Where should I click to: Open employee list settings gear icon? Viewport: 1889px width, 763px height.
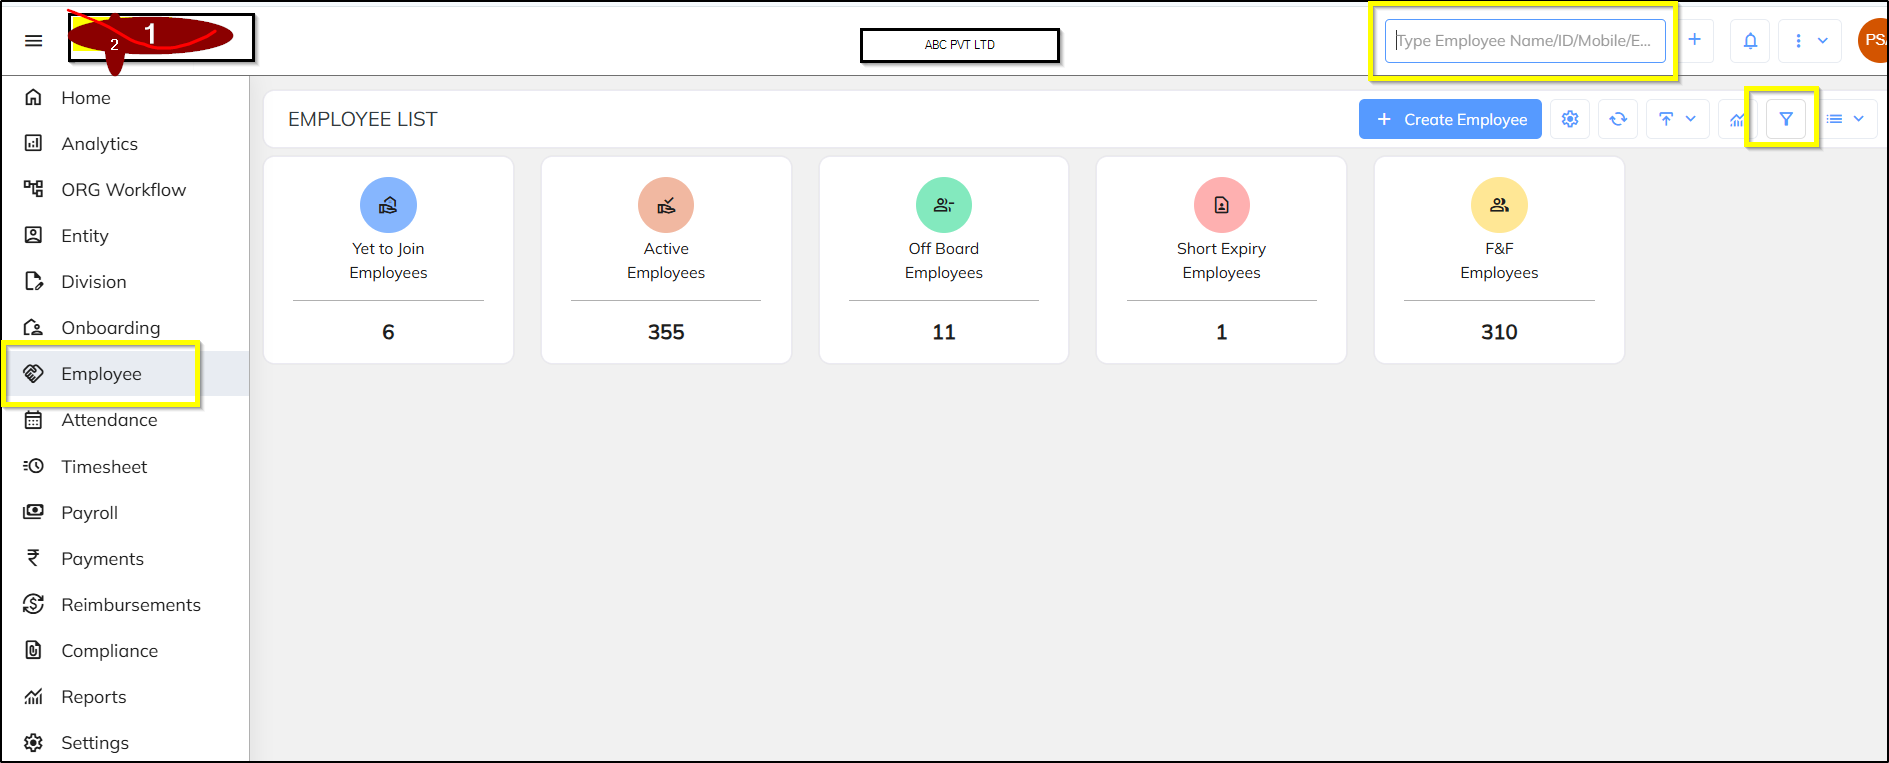pyautogui.click(x=1570, y=119)
